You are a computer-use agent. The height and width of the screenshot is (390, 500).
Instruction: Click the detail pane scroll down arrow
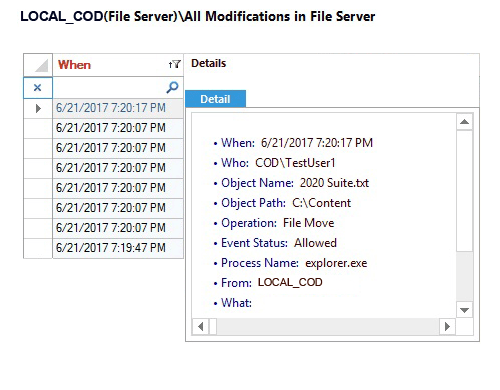(464, 310)
